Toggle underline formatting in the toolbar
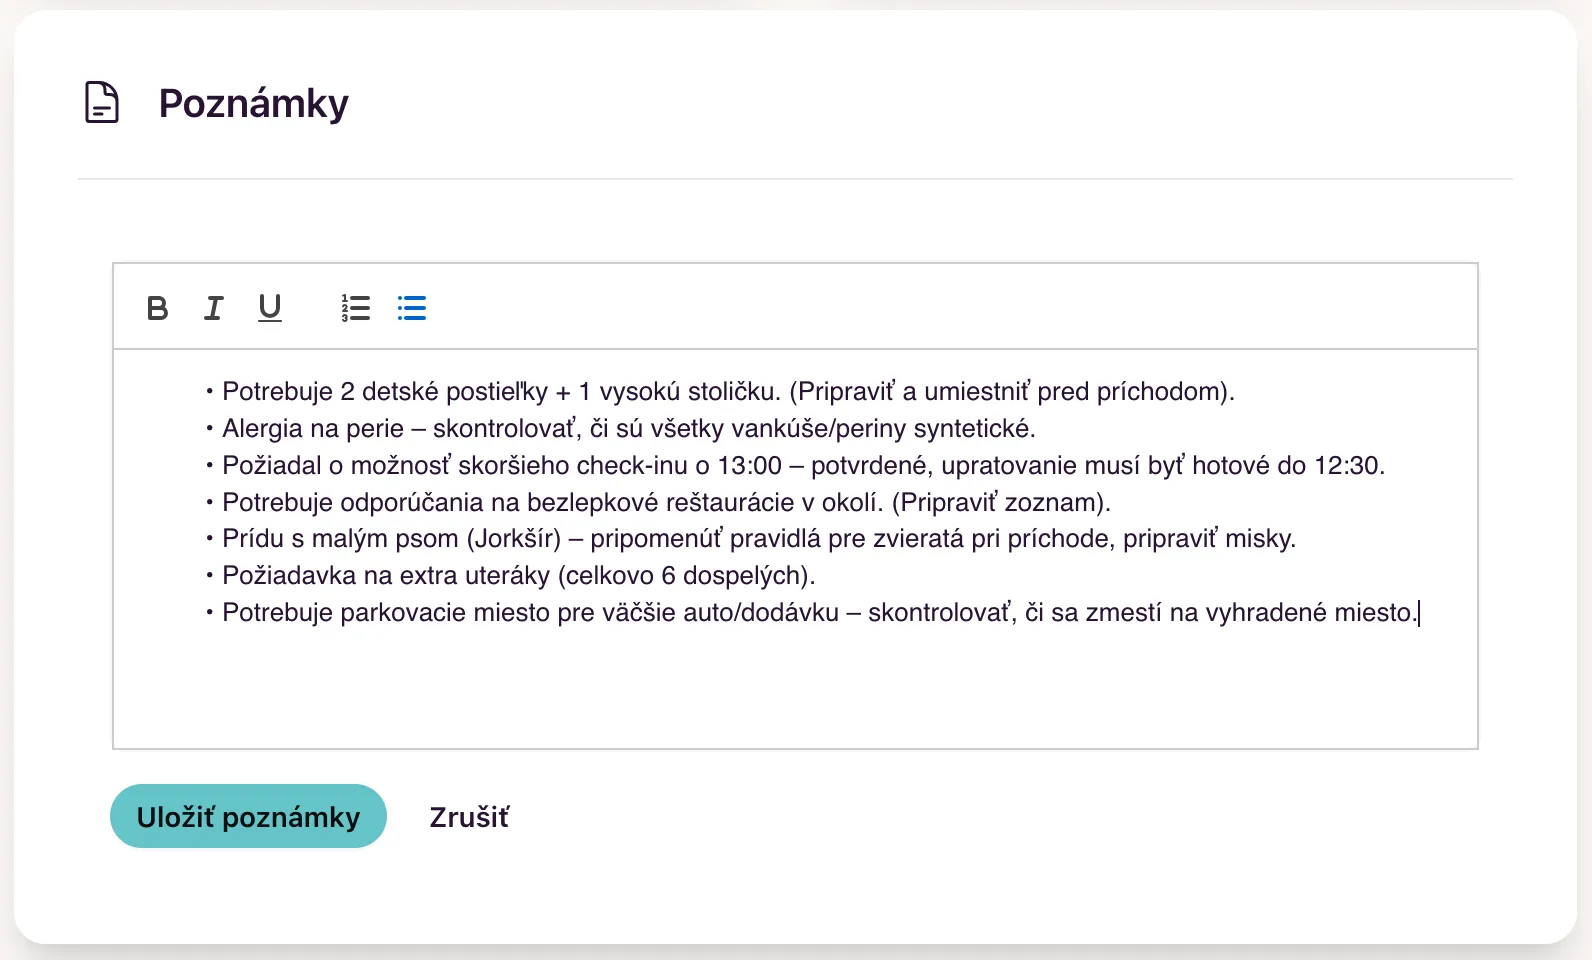The height and width of the screenshot is (960, 1592). (269, 308)
